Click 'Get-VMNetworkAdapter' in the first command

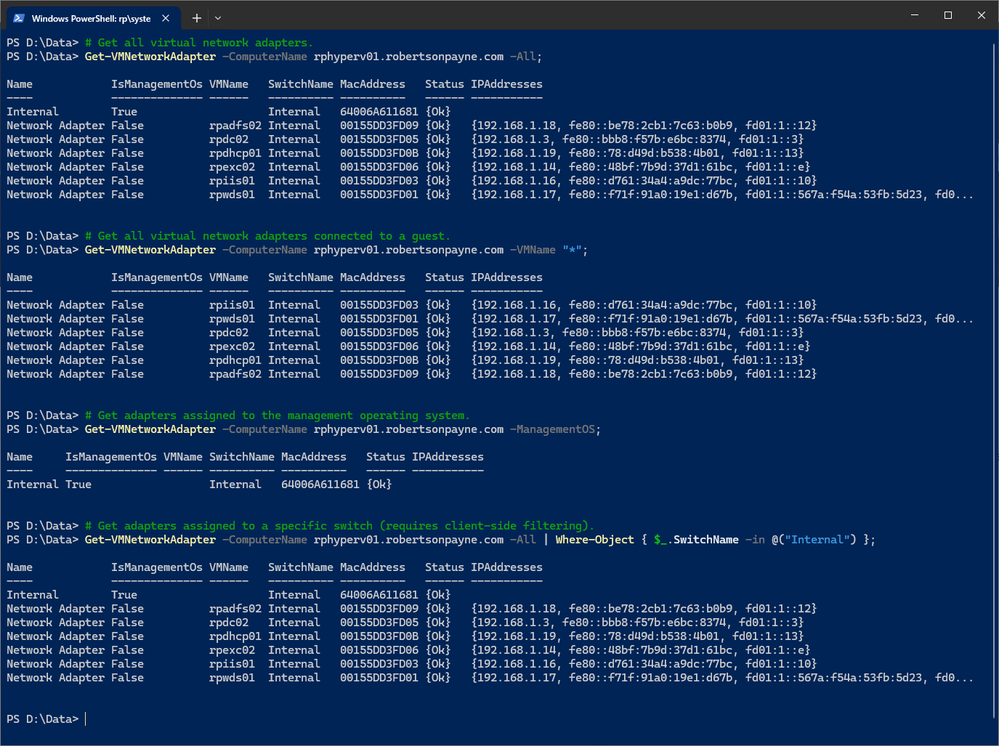[150, 57]
